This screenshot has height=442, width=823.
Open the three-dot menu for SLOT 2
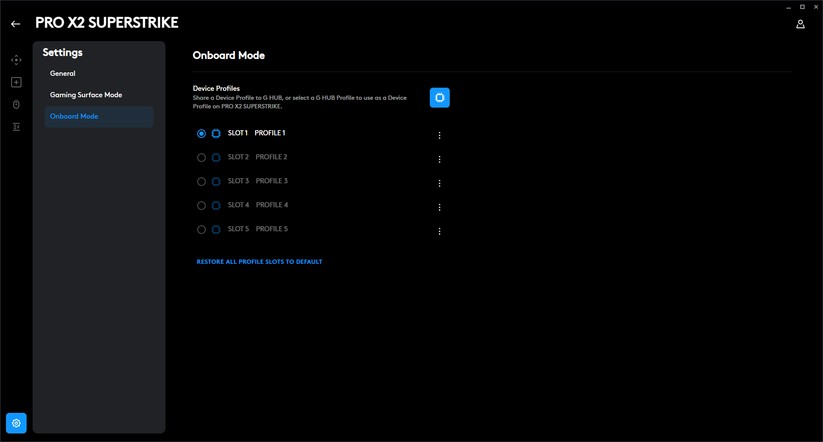439,160
